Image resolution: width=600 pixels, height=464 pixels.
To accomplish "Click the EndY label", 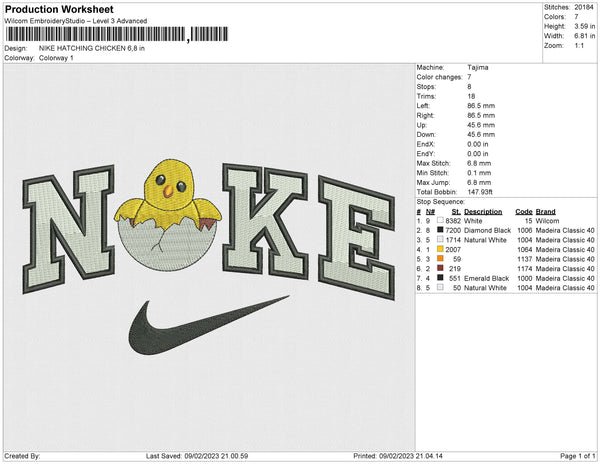I will coord(426,154).
